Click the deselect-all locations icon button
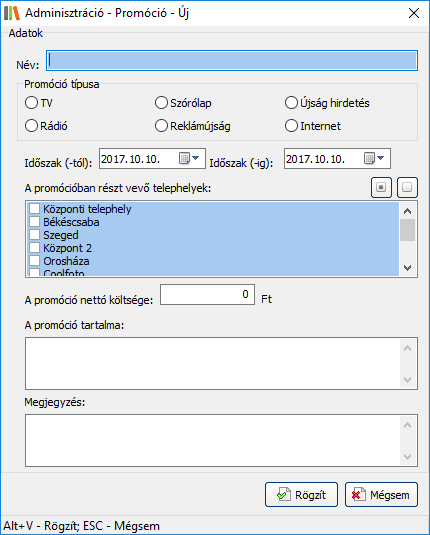Image resolution: width=430 pixels, height=535 pixels. 407,187
